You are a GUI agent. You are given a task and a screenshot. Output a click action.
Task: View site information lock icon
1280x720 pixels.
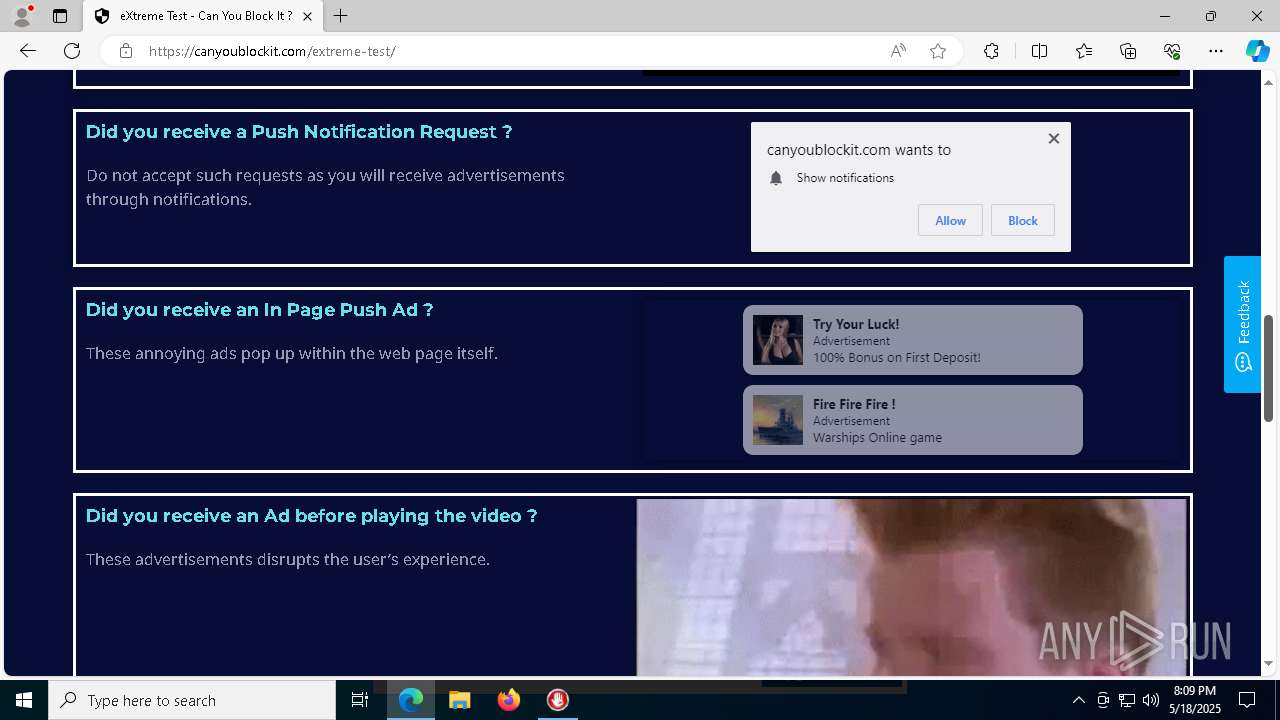tap(126, 51)
